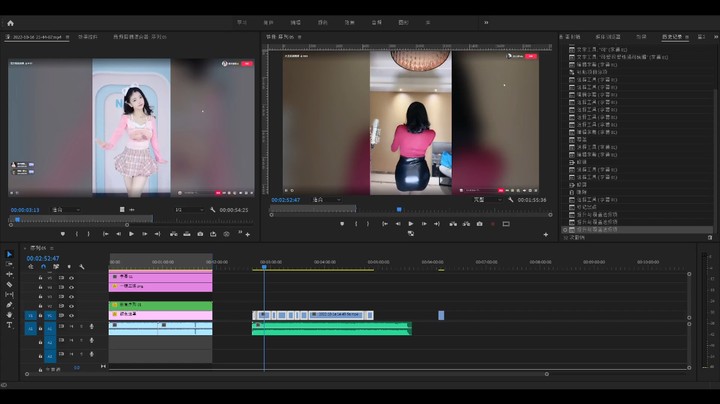Toggle A3 track targeting
Screen dimensions: 720x404
coord(50,356)
